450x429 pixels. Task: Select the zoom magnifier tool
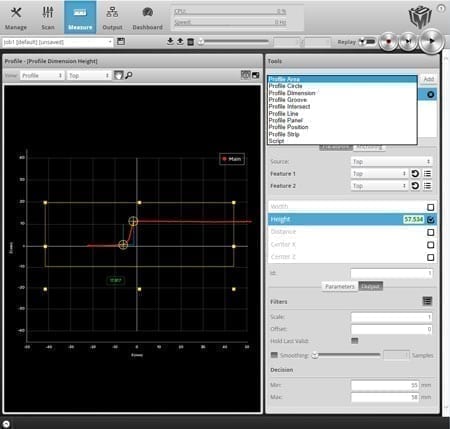[129, 75]
